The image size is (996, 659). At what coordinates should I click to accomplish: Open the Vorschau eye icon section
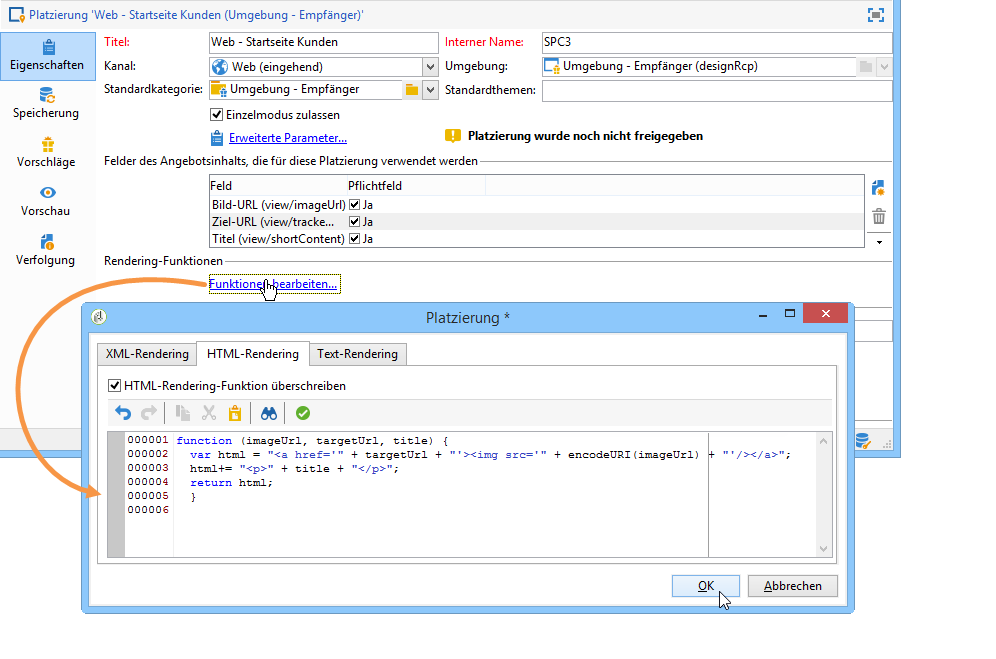pos(46,201)
